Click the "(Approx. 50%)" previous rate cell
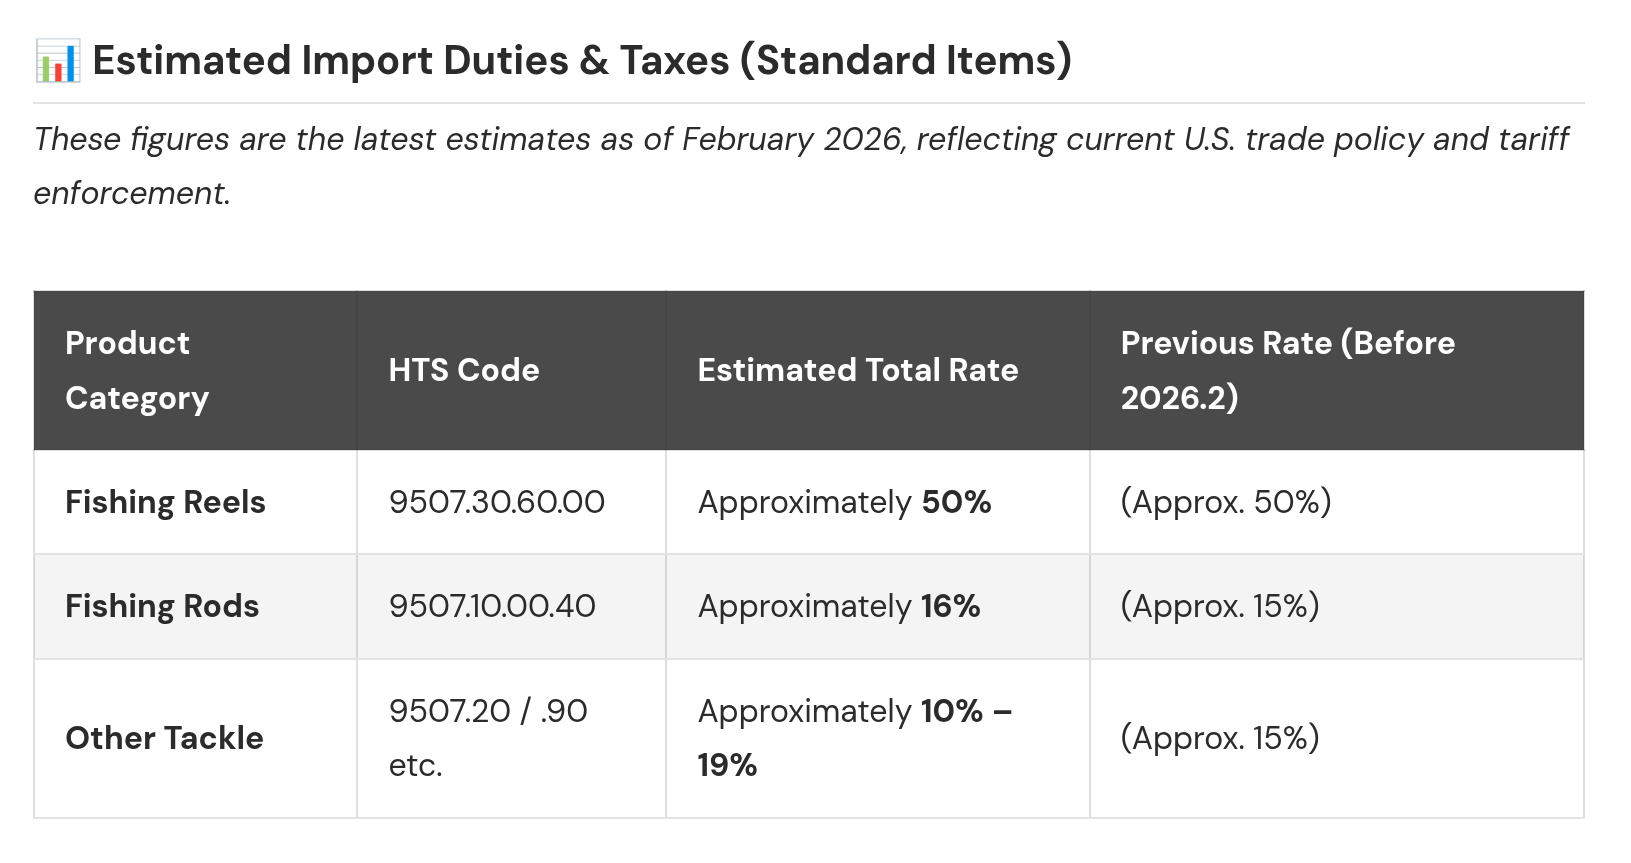This screenshot has height=863, width=1631. [1225, 502]
